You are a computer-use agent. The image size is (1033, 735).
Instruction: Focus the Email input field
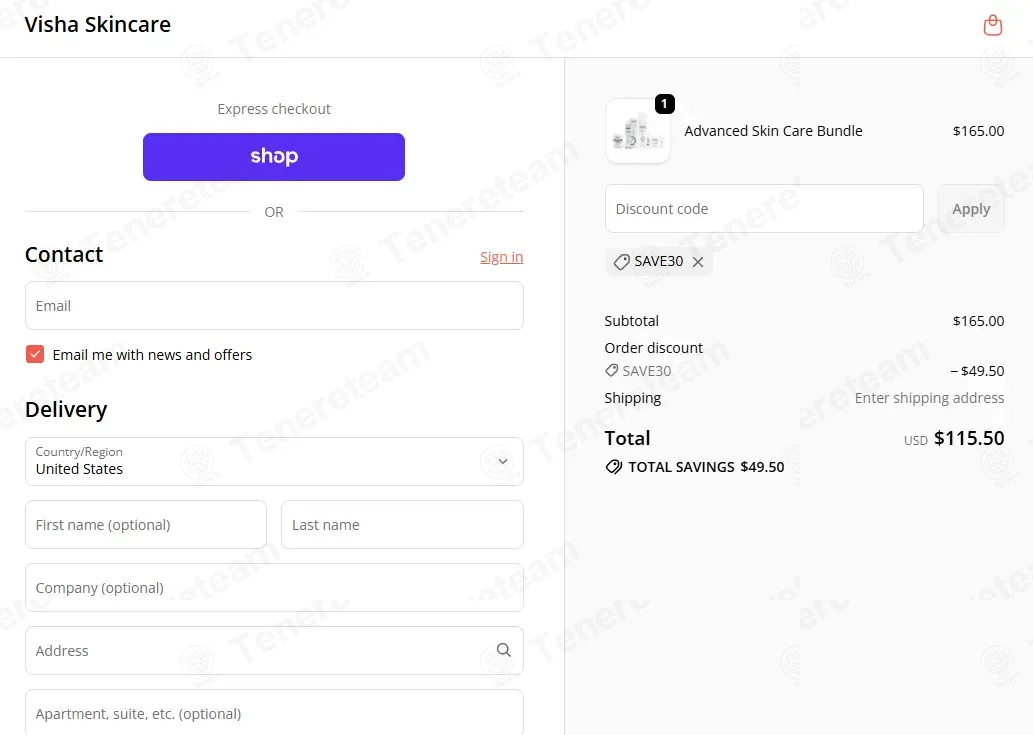[x=274, y=306]
